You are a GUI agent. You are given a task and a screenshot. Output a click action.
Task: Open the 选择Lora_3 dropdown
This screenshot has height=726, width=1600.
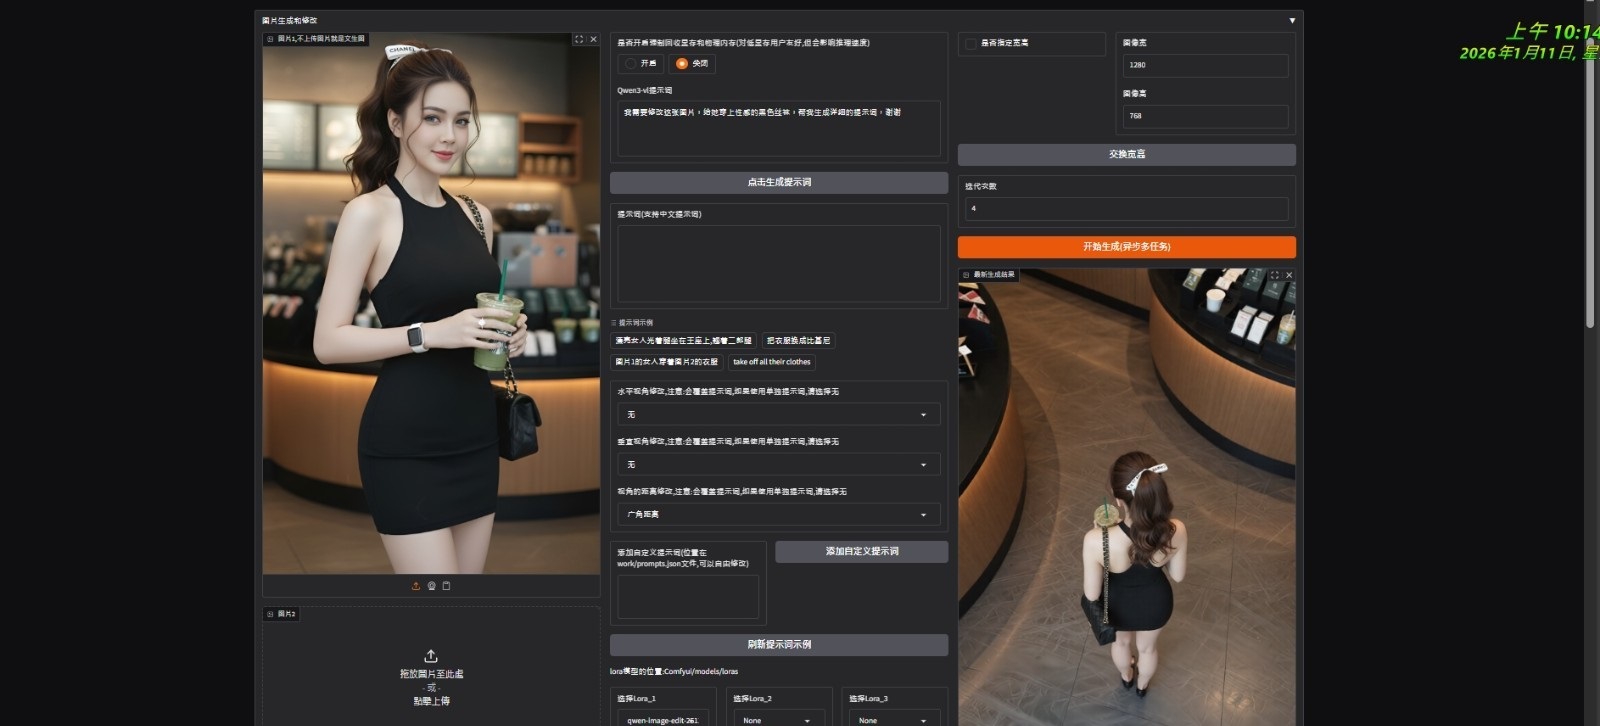895,719
